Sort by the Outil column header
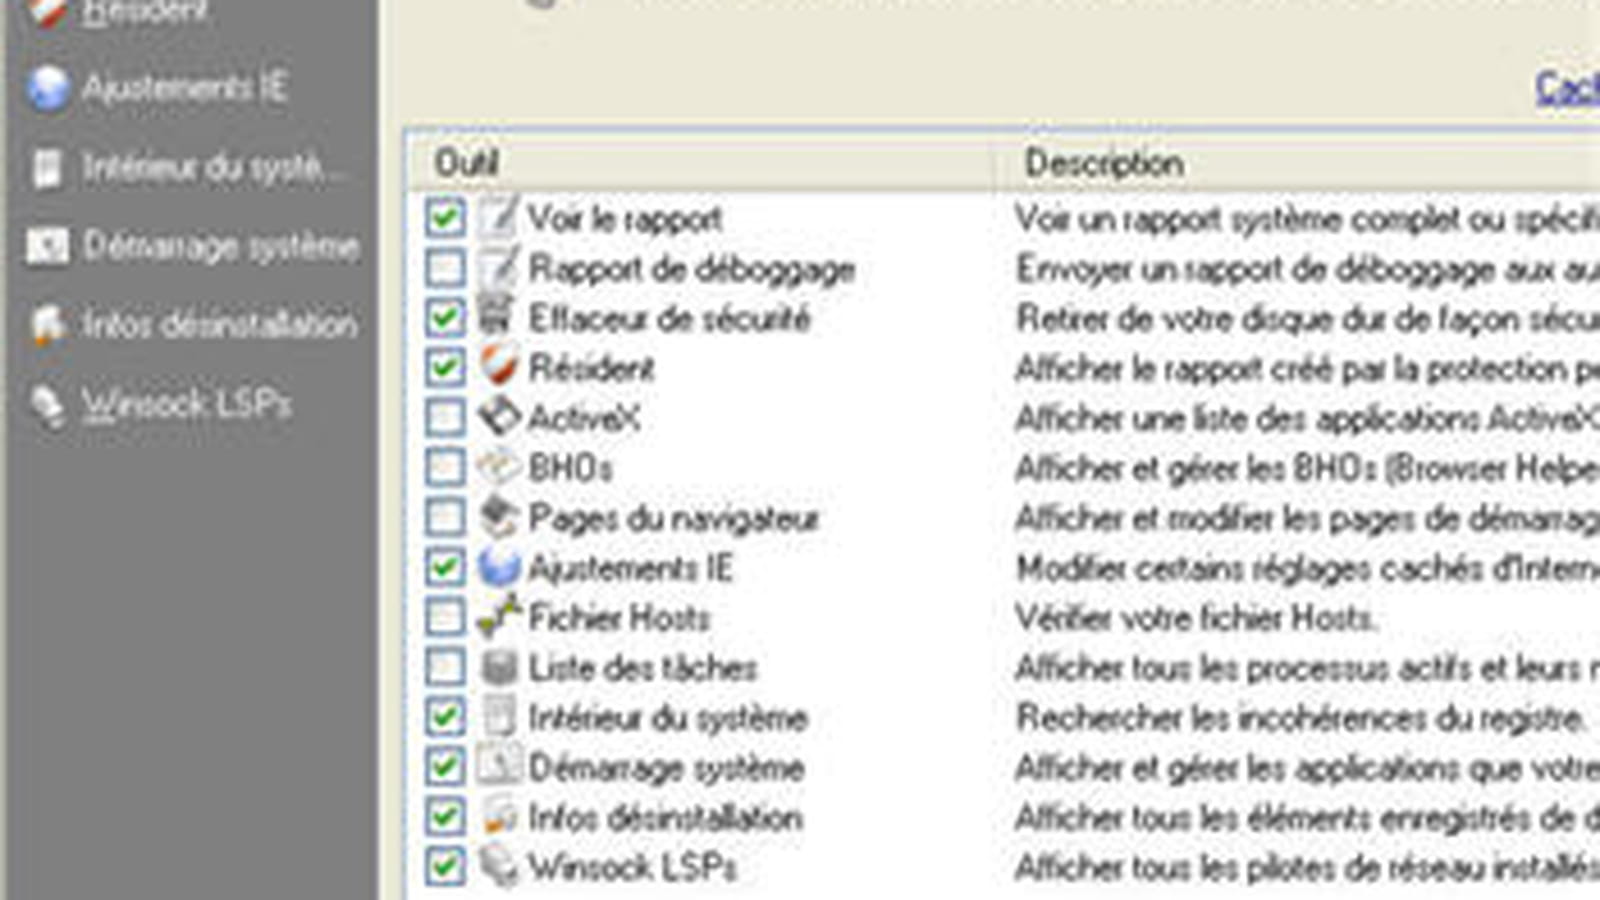 coord(700,162)
